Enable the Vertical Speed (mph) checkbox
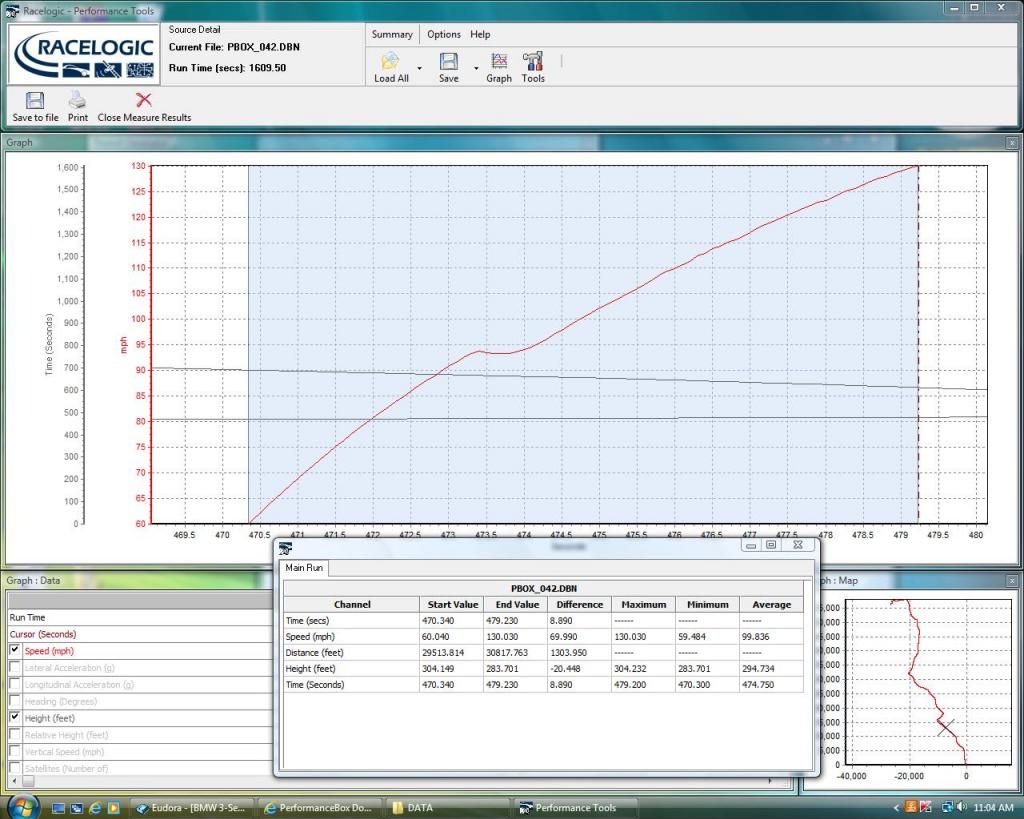The image size is (1024, 819). click(x=14, y=752)
